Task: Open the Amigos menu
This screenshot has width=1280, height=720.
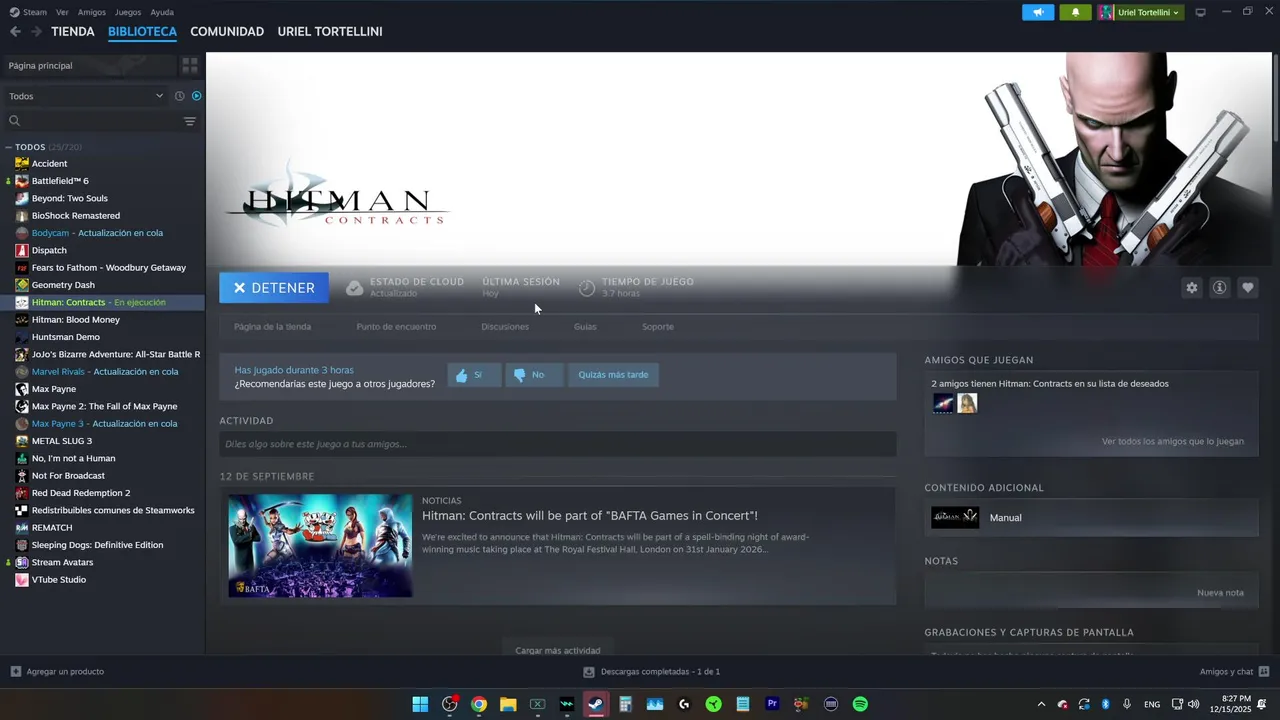Action: [92, 12]
